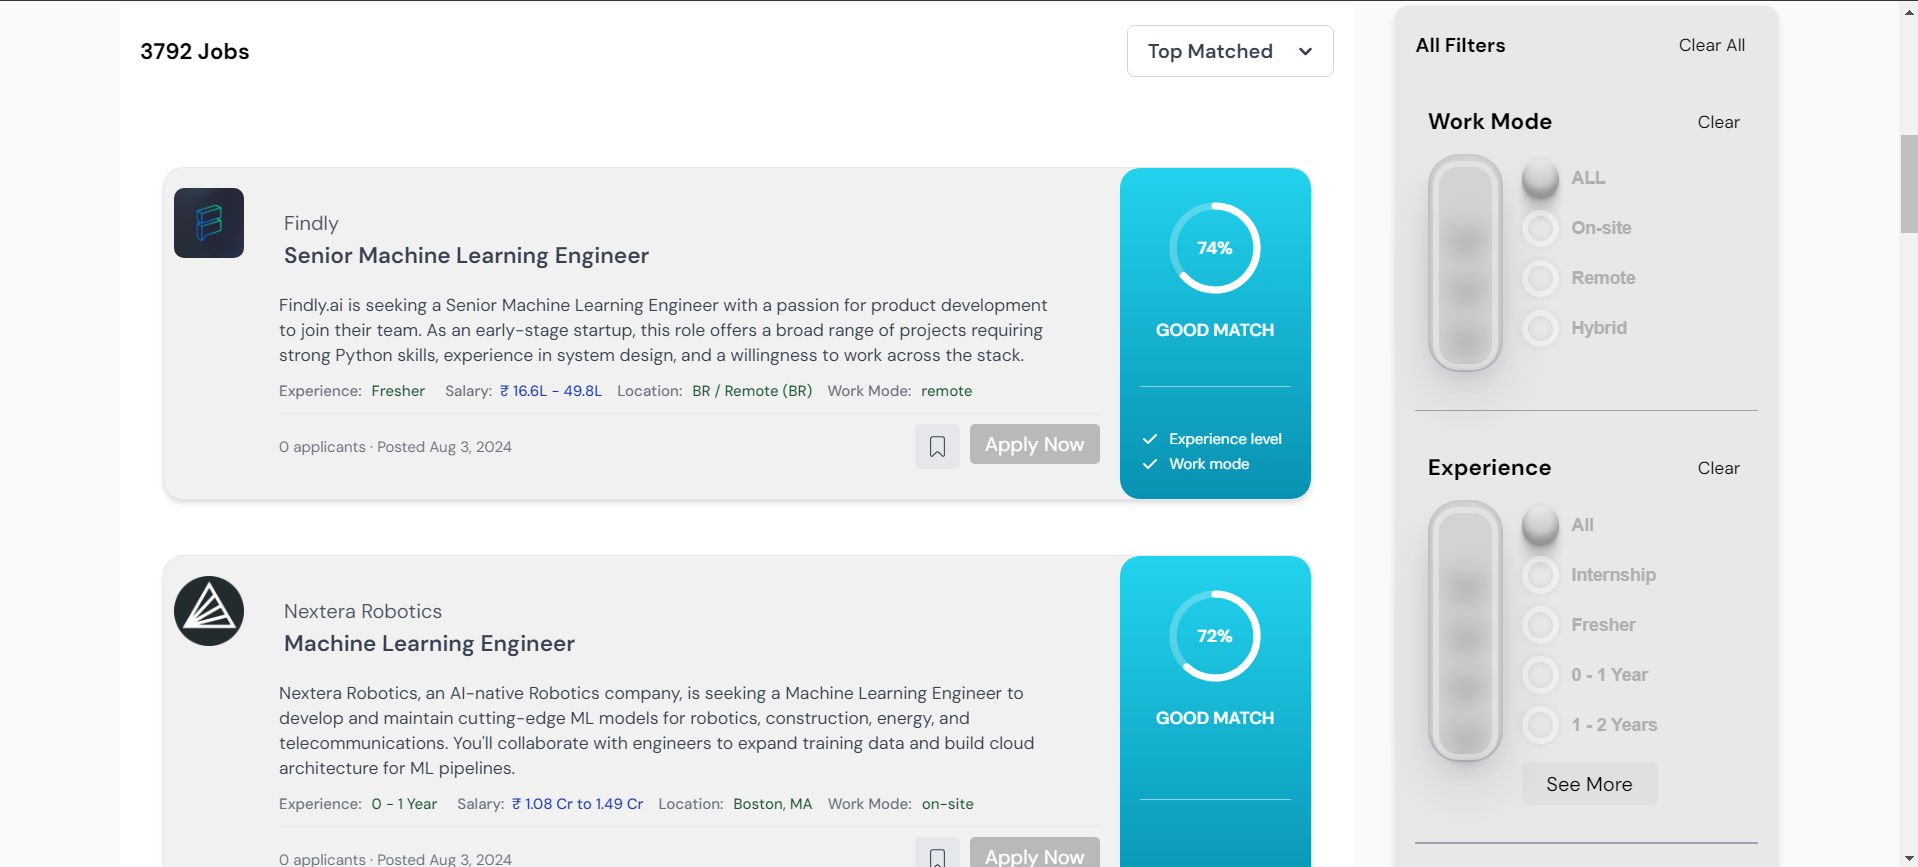Click Findly's 'Fresher' experience value
This screenshot has width=1918, height=867.
point(398,391)
